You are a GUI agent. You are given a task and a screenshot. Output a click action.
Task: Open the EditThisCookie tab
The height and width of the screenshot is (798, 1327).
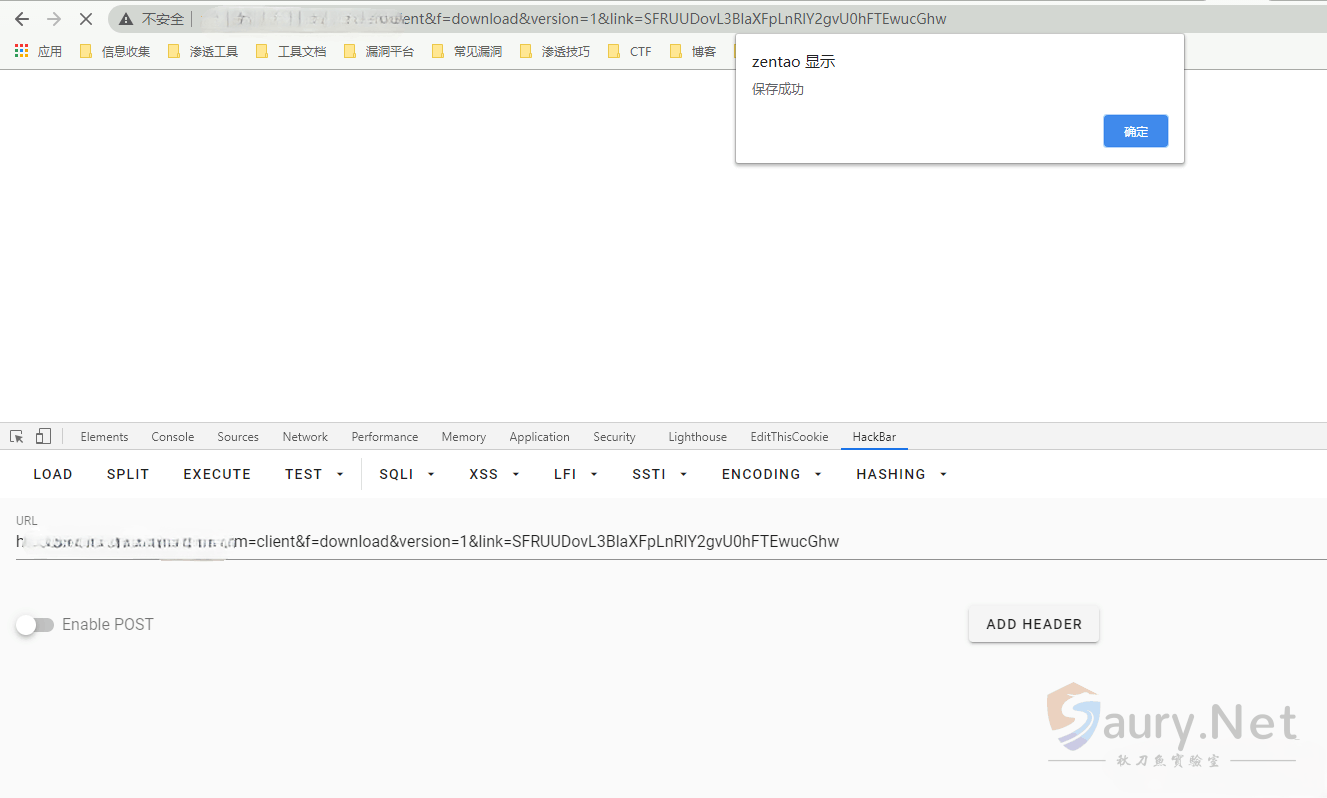tap(789, 437)
